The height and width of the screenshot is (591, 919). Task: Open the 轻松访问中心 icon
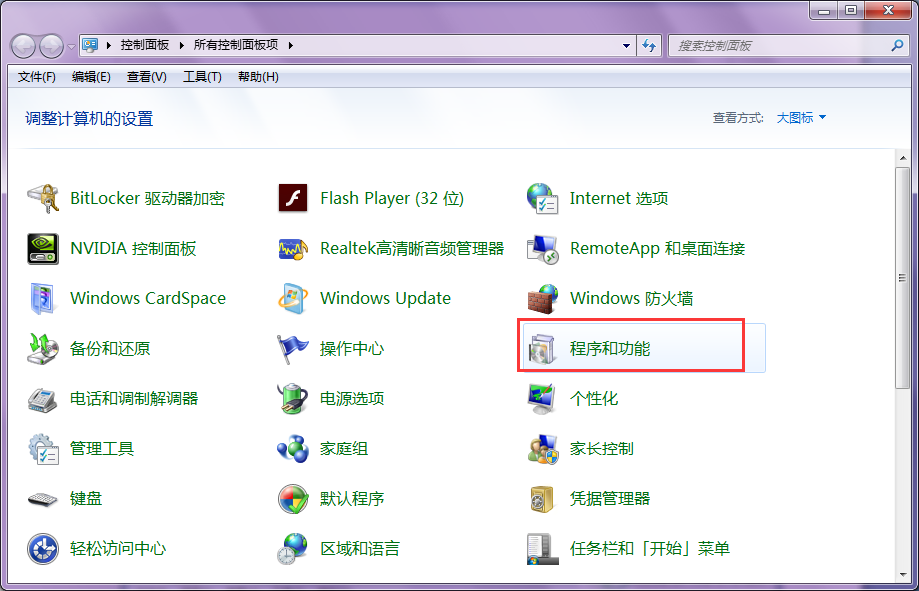pyautogui.click(x=43, y=549)
